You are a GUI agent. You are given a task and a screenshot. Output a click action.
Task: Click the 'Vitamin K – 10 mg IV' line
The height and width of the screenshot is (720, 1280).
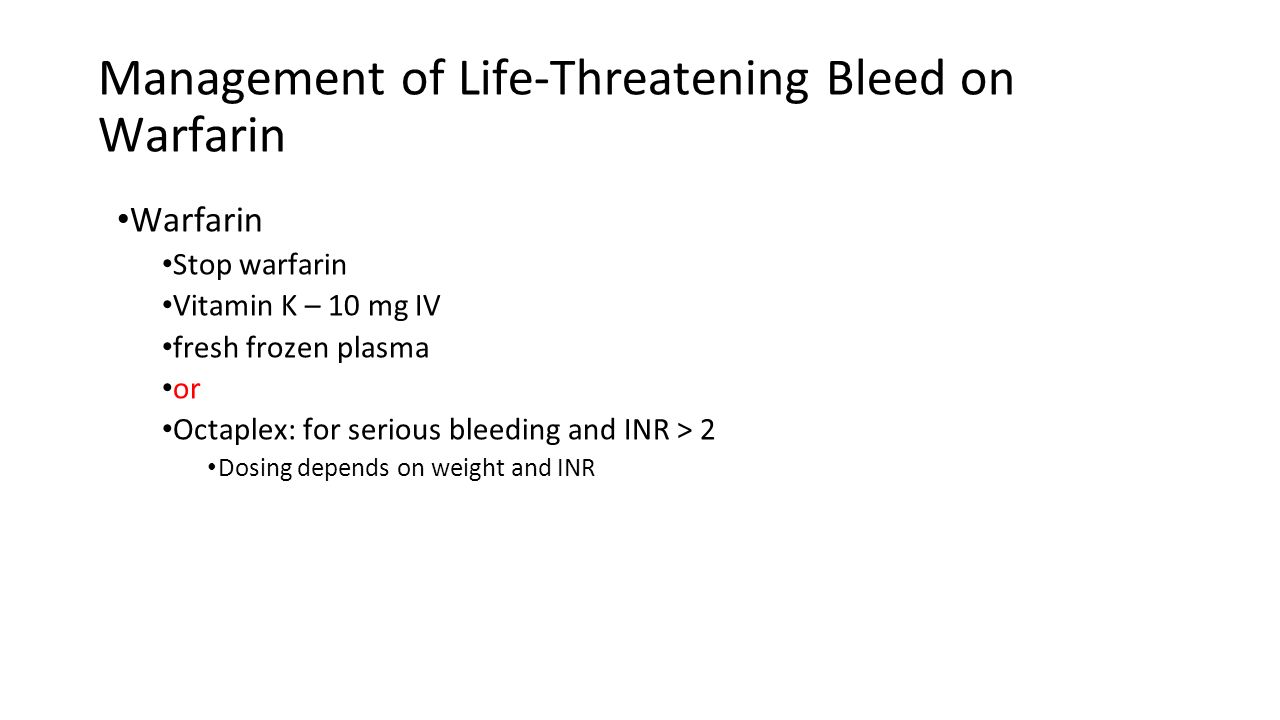tap(307, 306)
